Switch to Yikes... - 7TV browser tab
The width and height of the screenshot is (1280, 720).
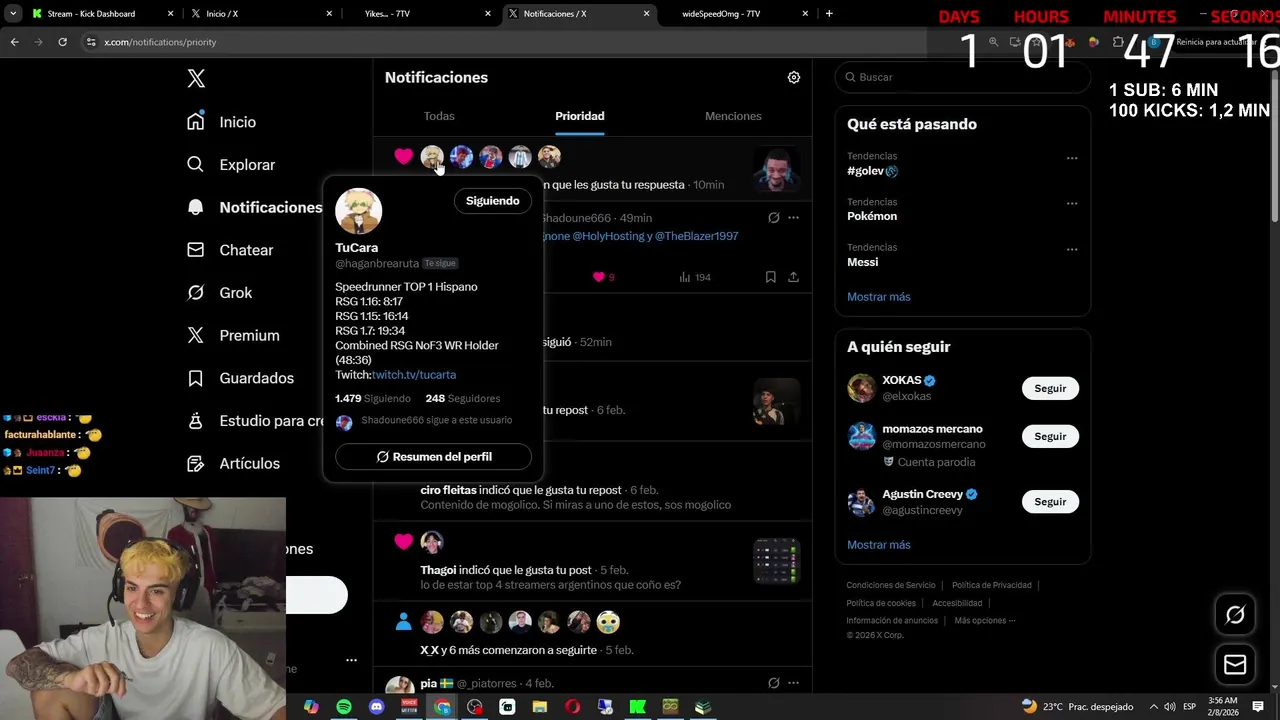[420, 14]
